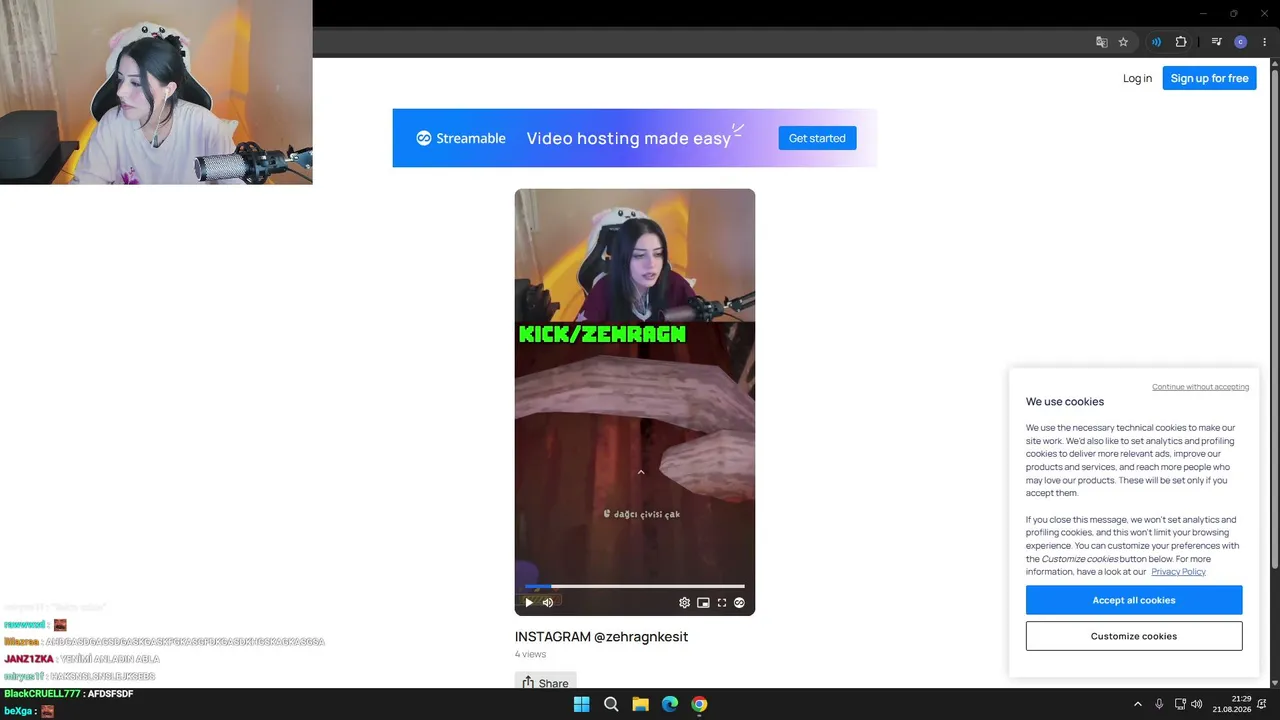This screenshot has width=1280, height=720.
Task: Click the network tray icon
Action: coord(1180,704)
